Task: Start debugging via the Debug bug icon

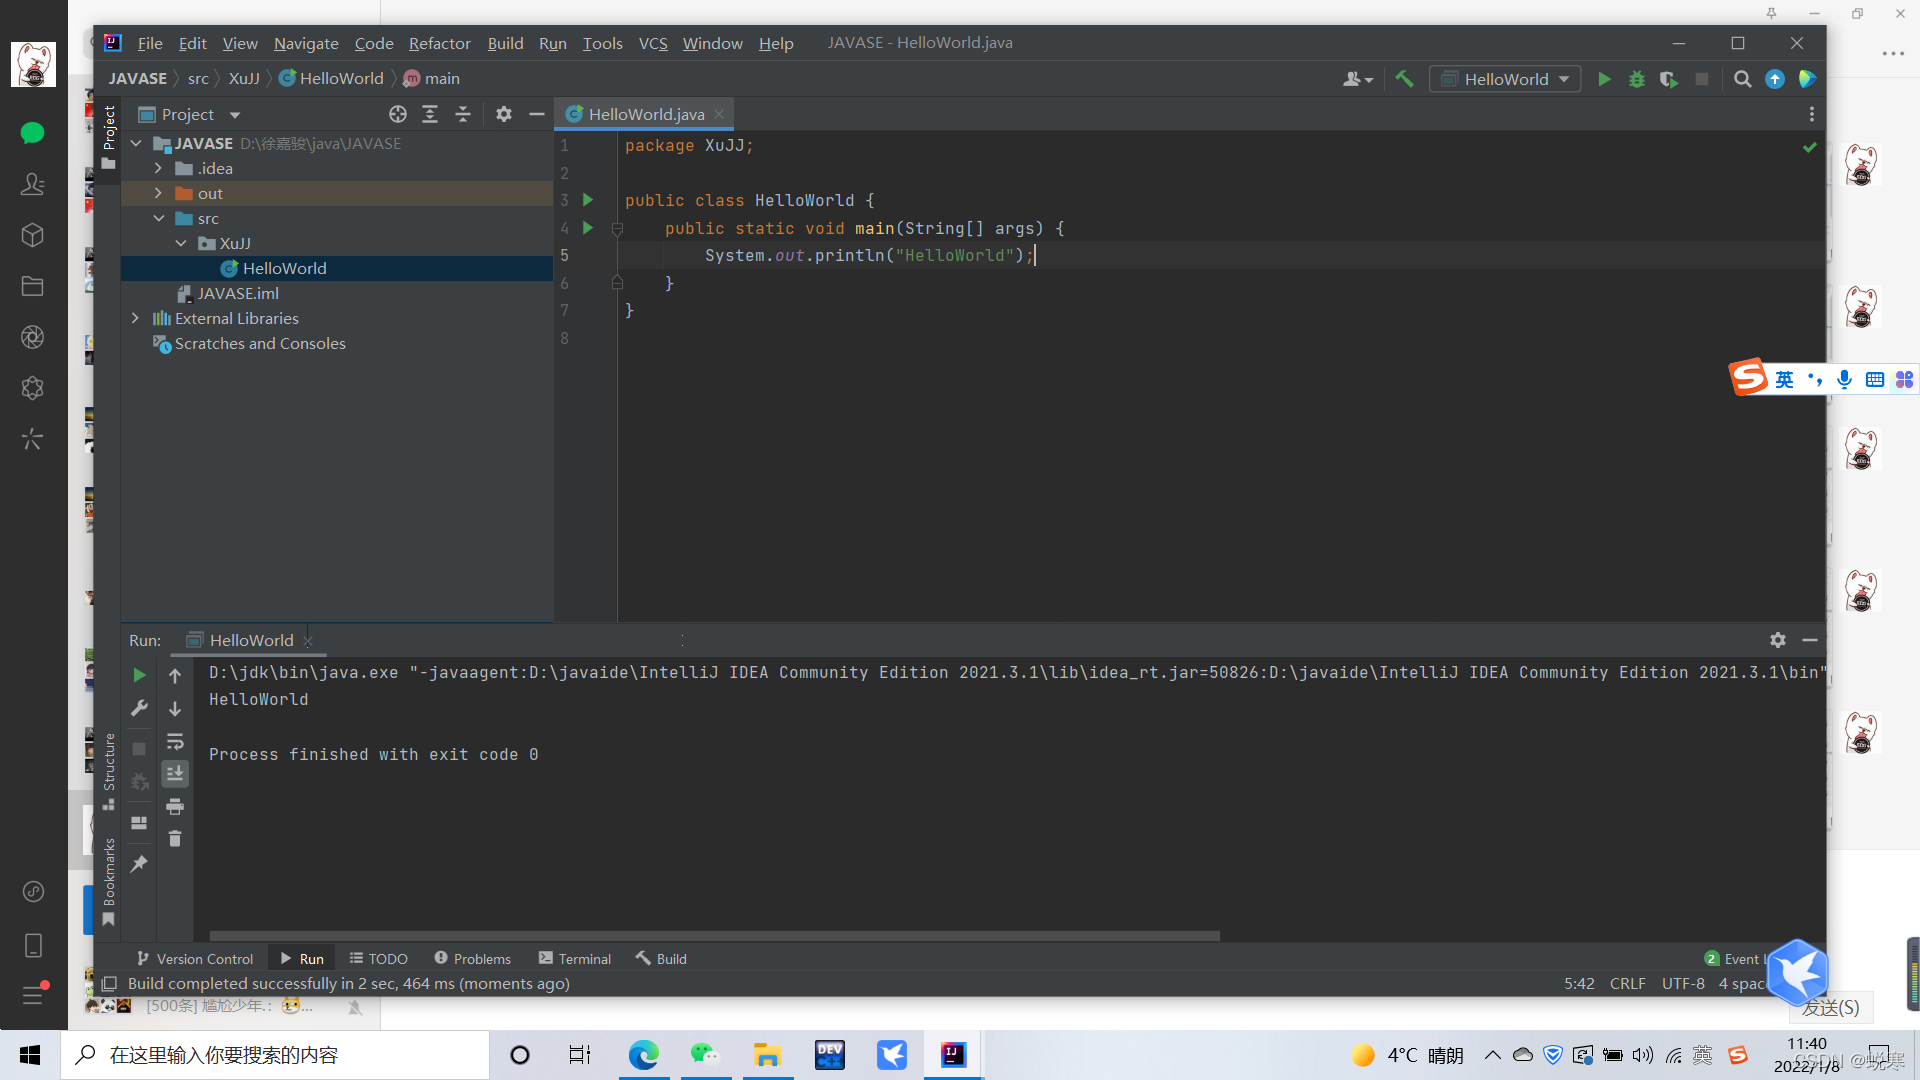Action: tap(1636, 78)
